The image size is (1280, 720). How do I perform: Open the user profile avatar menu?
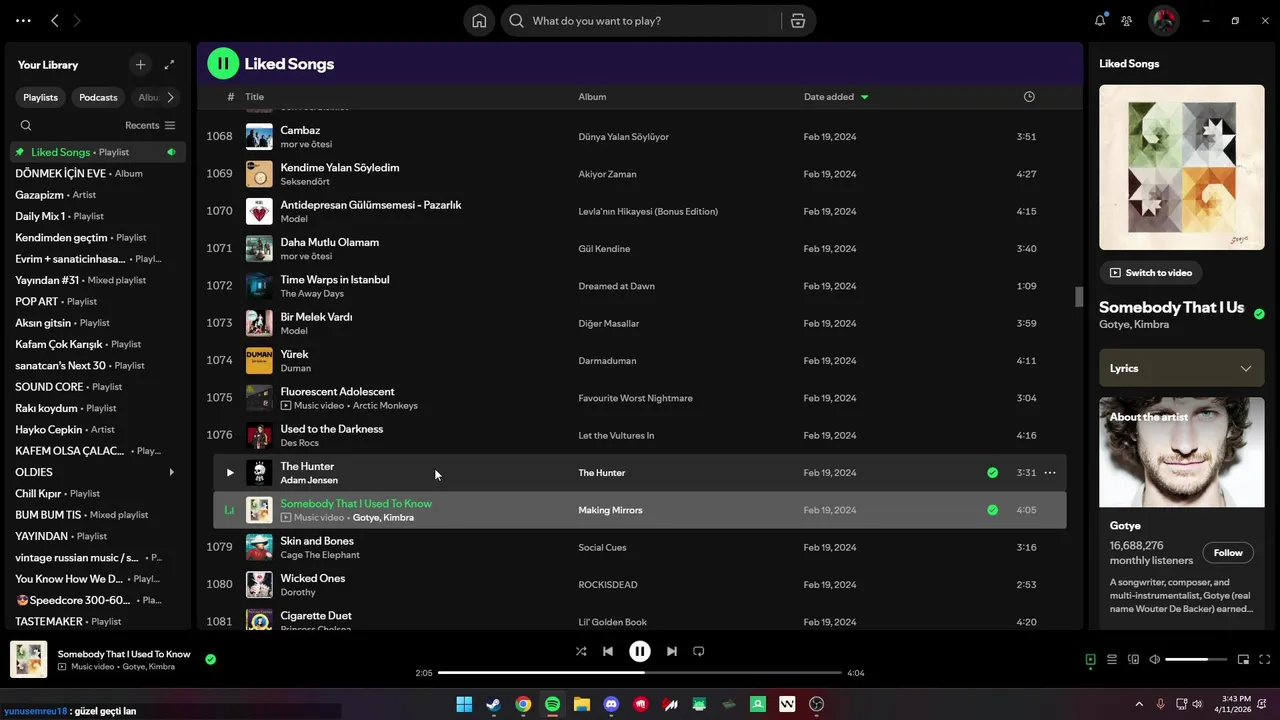click(1163, 20)
